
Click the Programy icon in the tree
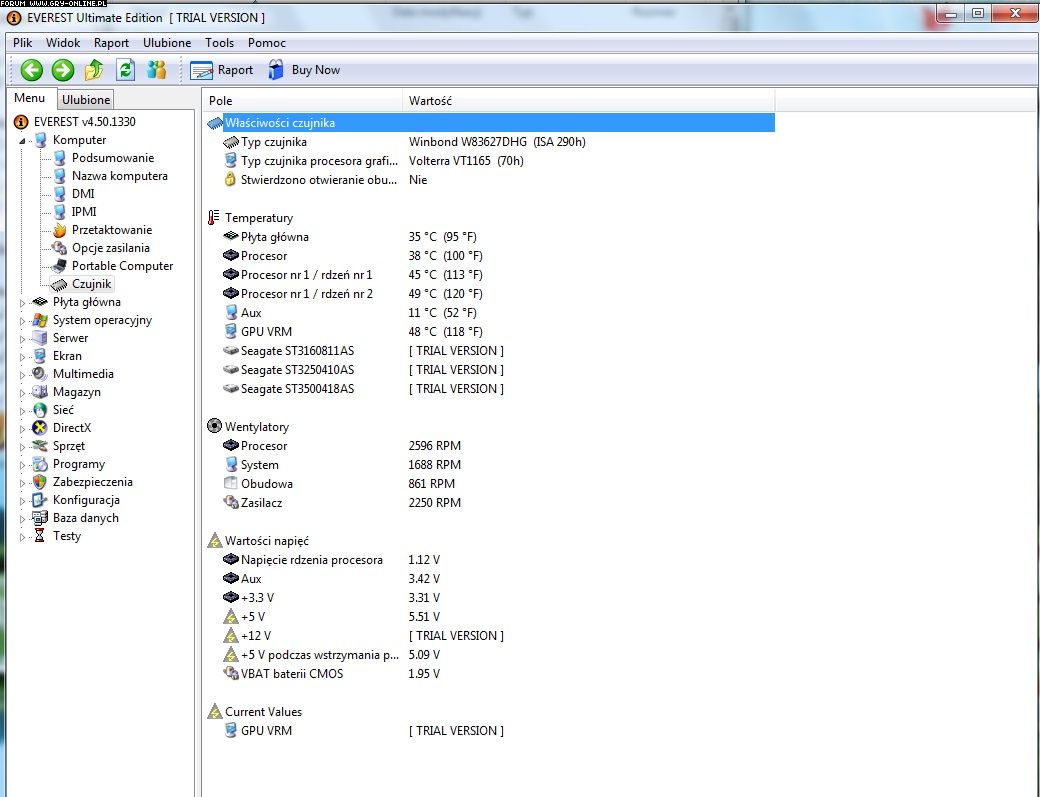(40, 464)
